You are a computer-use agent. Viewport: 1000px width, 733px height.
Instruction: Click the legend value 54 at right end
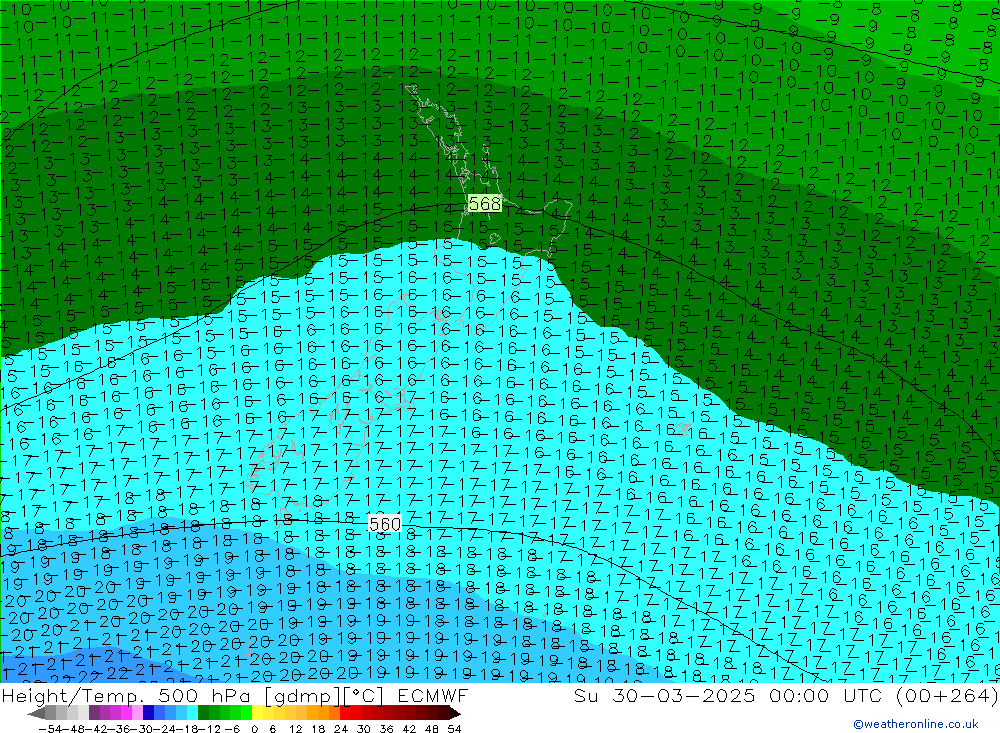pos(454,729)
